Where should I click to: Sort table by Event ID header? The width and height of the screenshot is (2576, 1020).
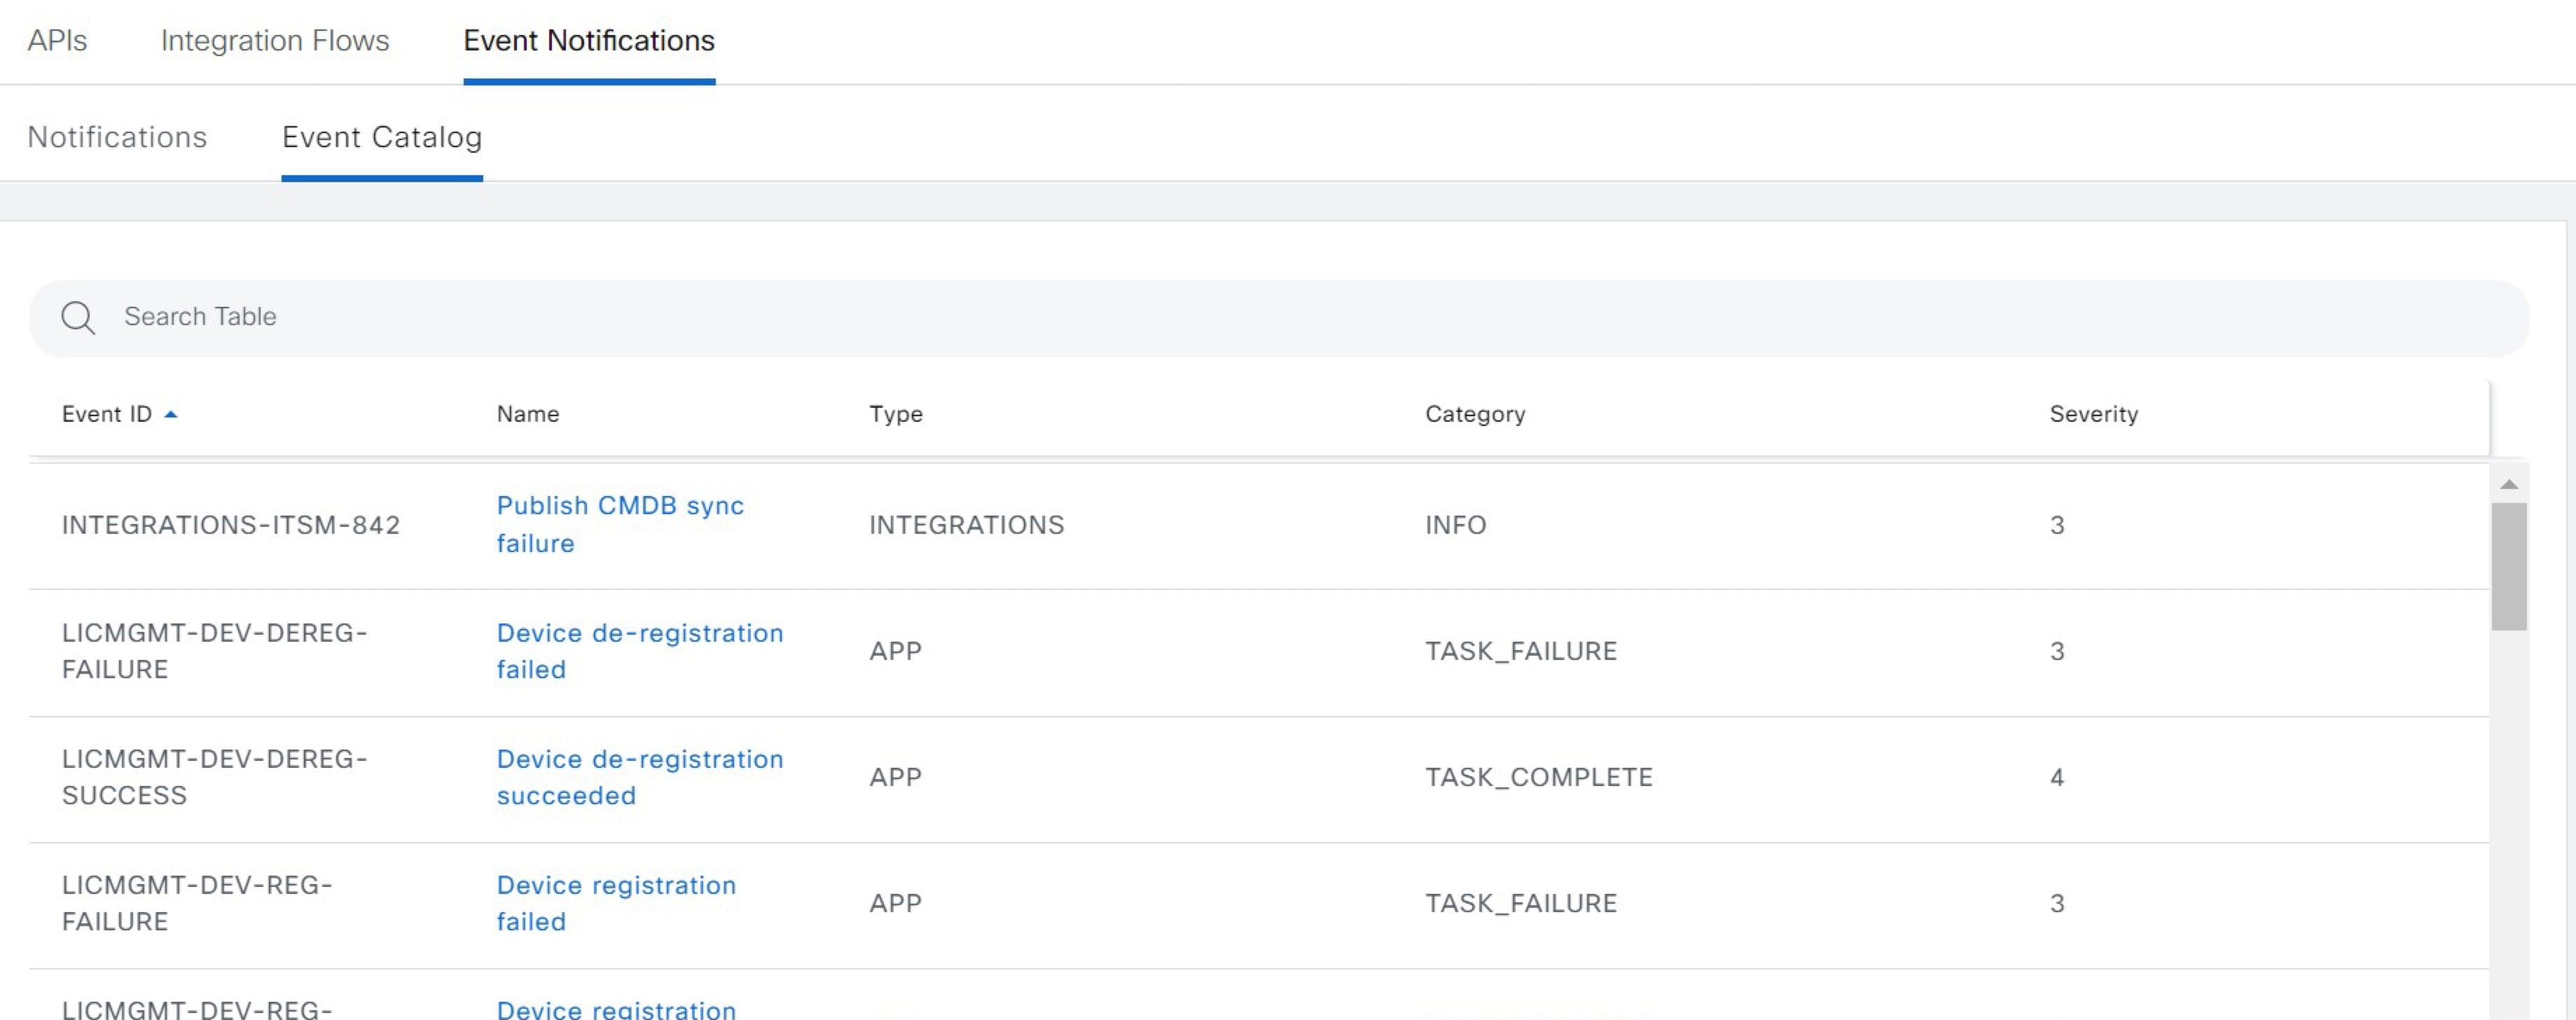pos(107,414)
